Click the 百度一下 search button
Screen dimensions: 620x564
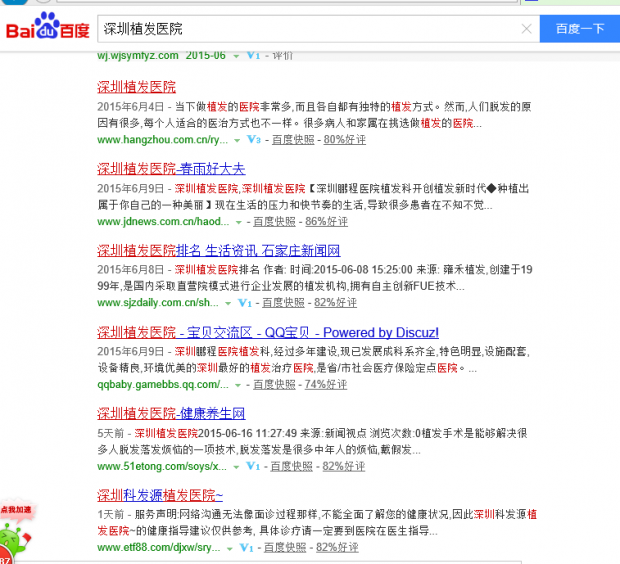[x=580, y=29]
